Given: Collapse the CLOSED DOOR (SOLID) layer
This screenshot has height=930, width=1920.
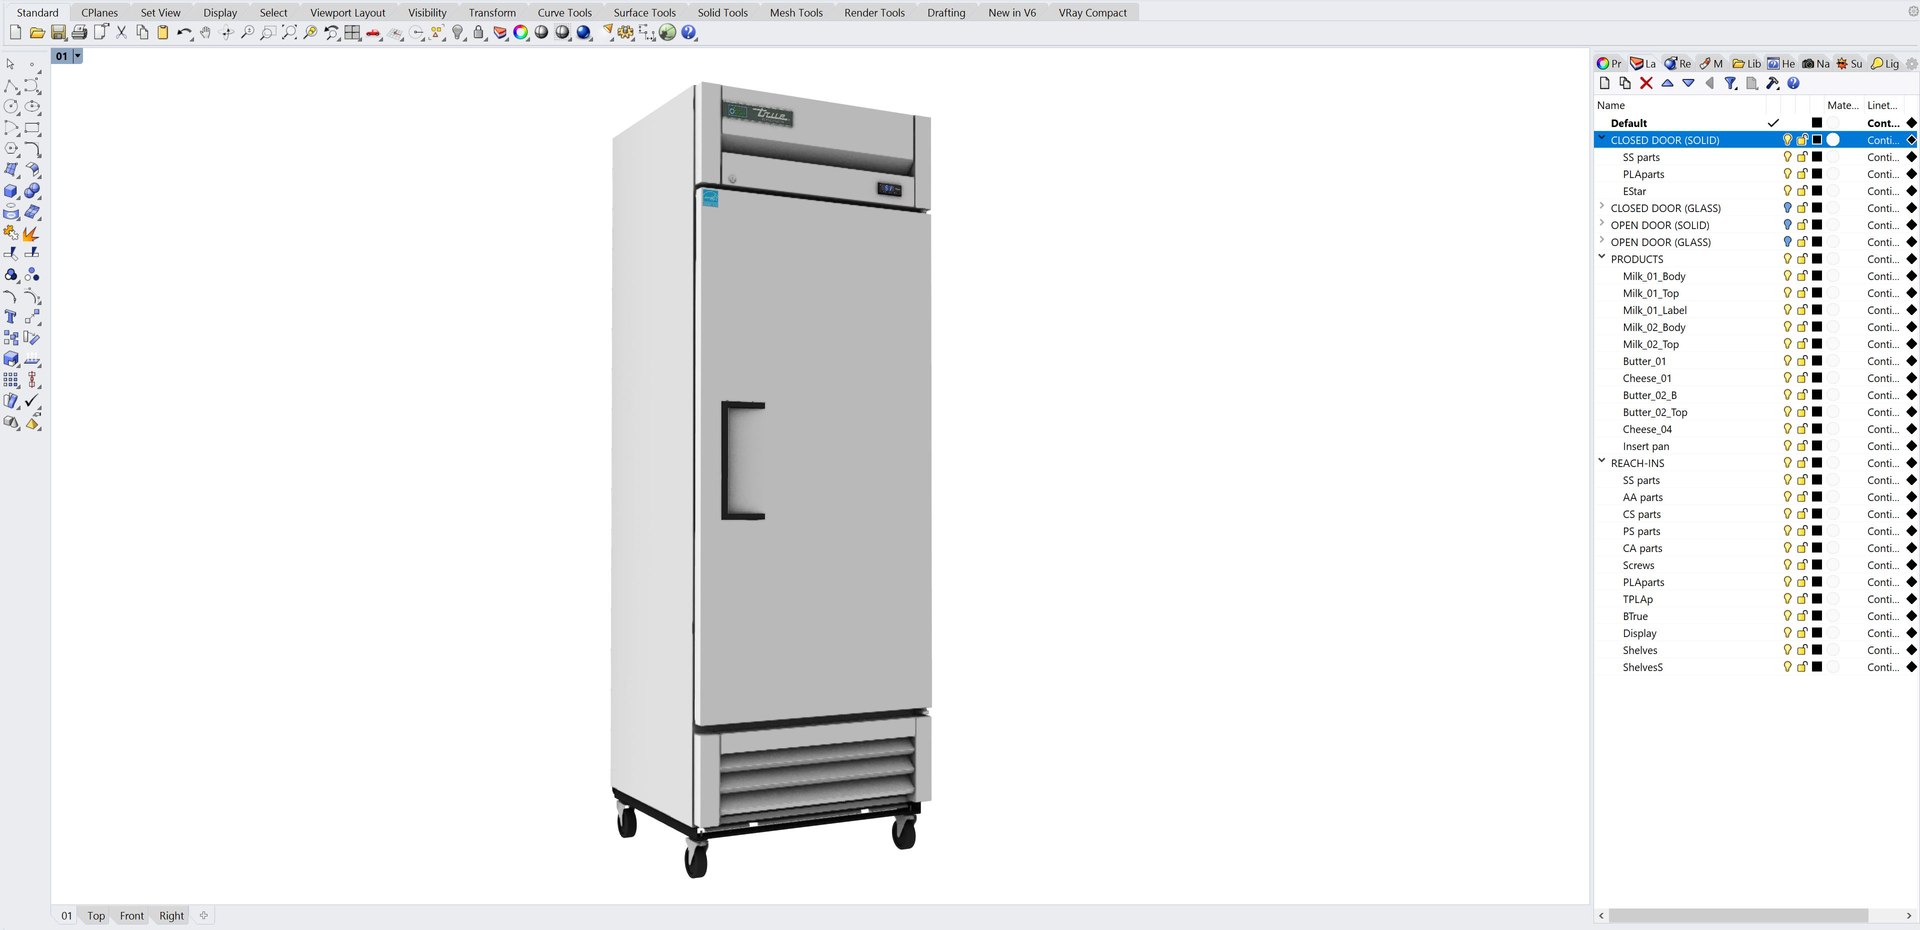Looking at the screenshot, I should point(1602,139).
